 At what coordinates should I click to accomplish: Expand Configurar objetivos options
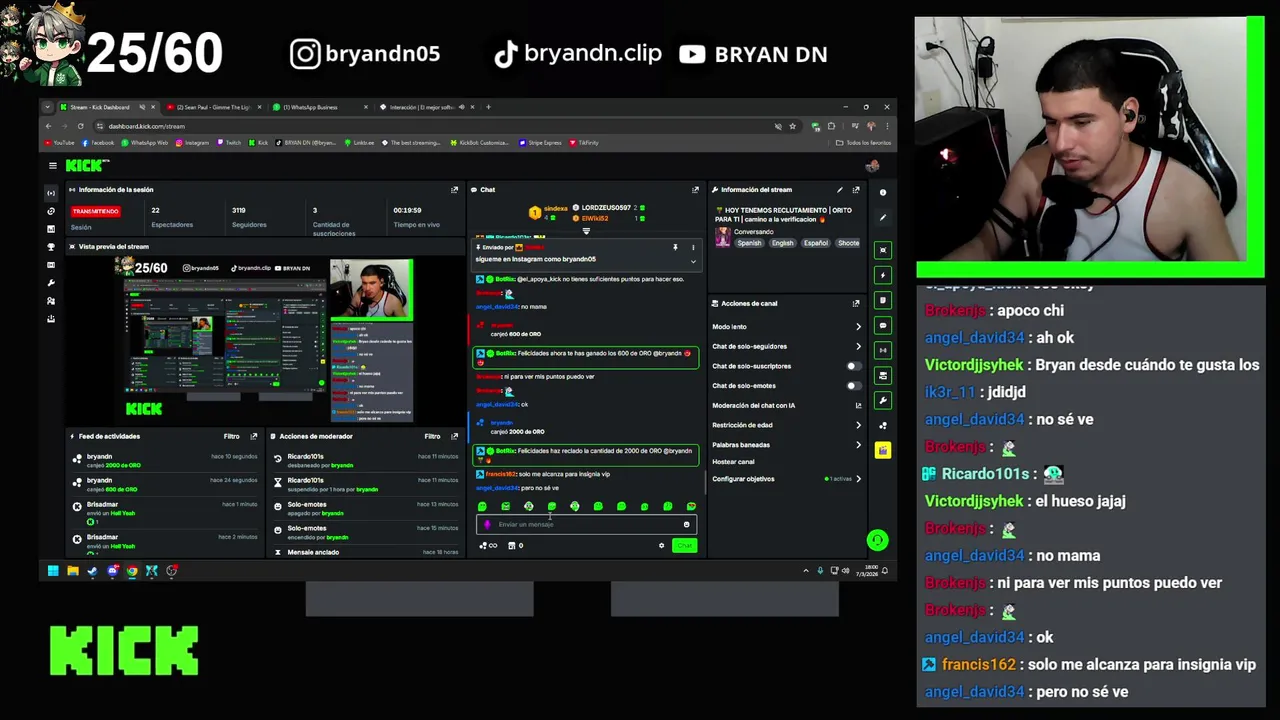[x=858, y=479]
